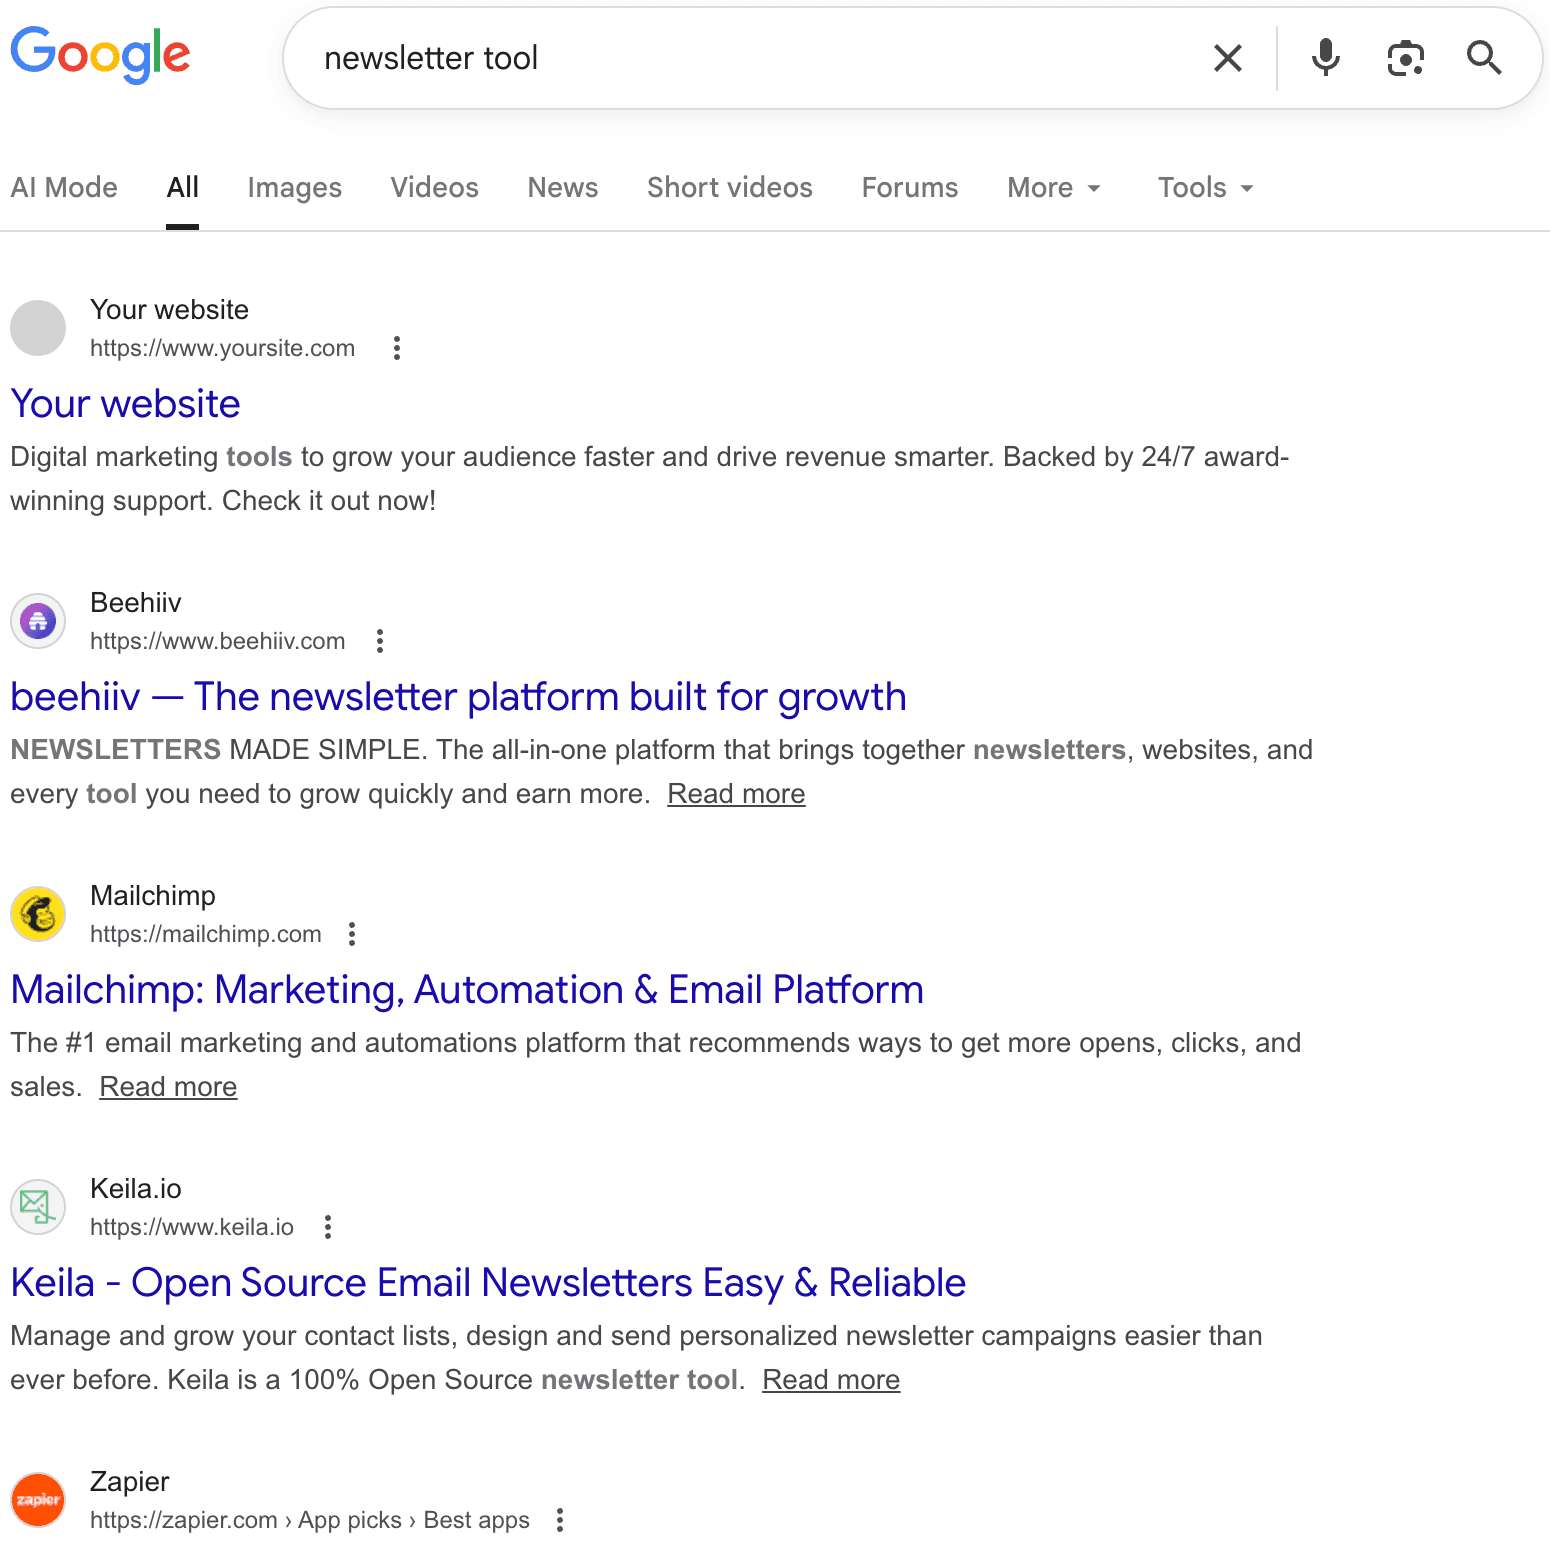Open the three-dot menu next to Zapier result

(559, 1519)
